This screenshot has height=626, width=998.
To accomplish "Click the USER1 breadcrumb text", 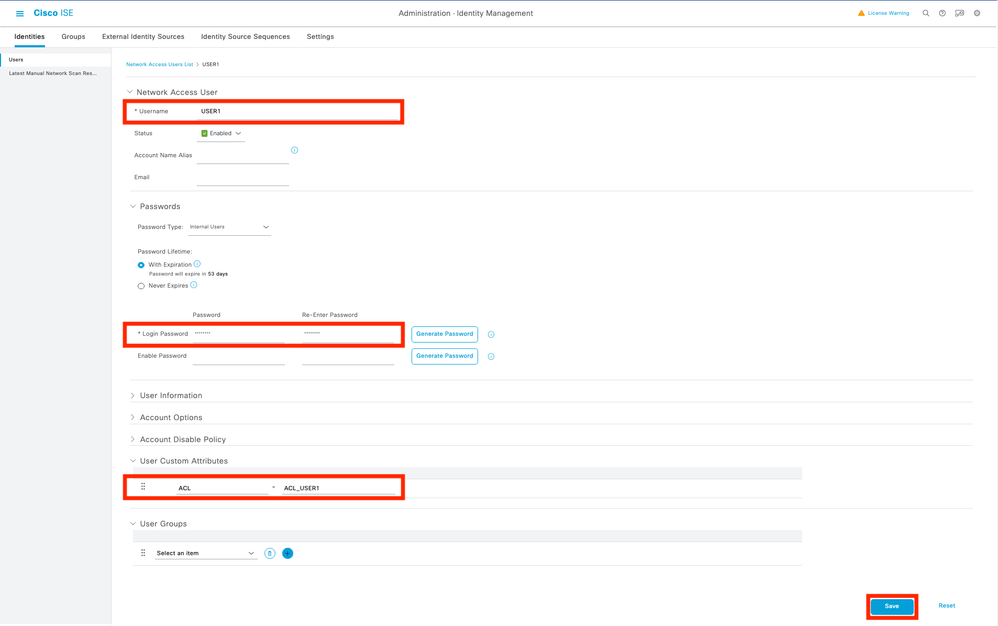I will (211, 64).
